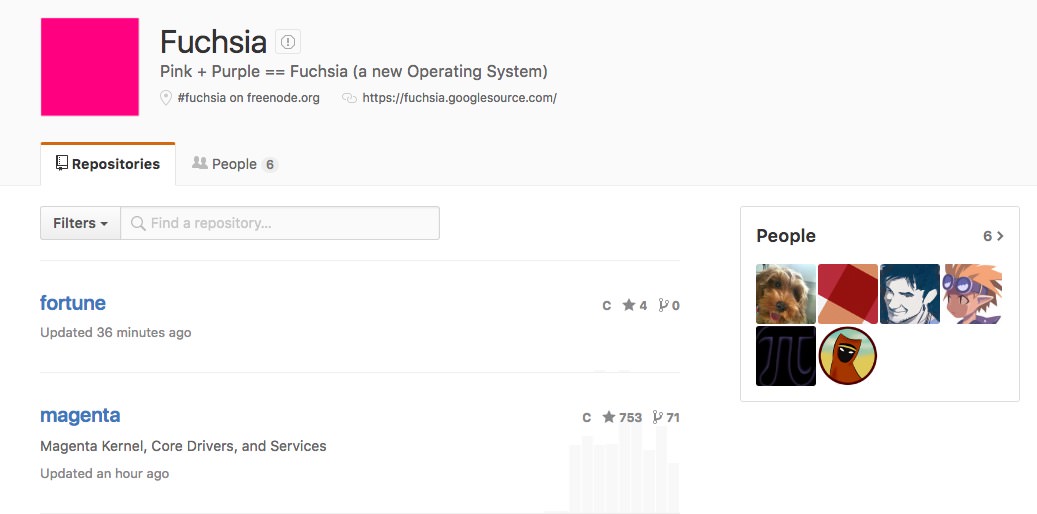
Task: View forks of magenta repository (71 forks)
Action: coord(666,417)
